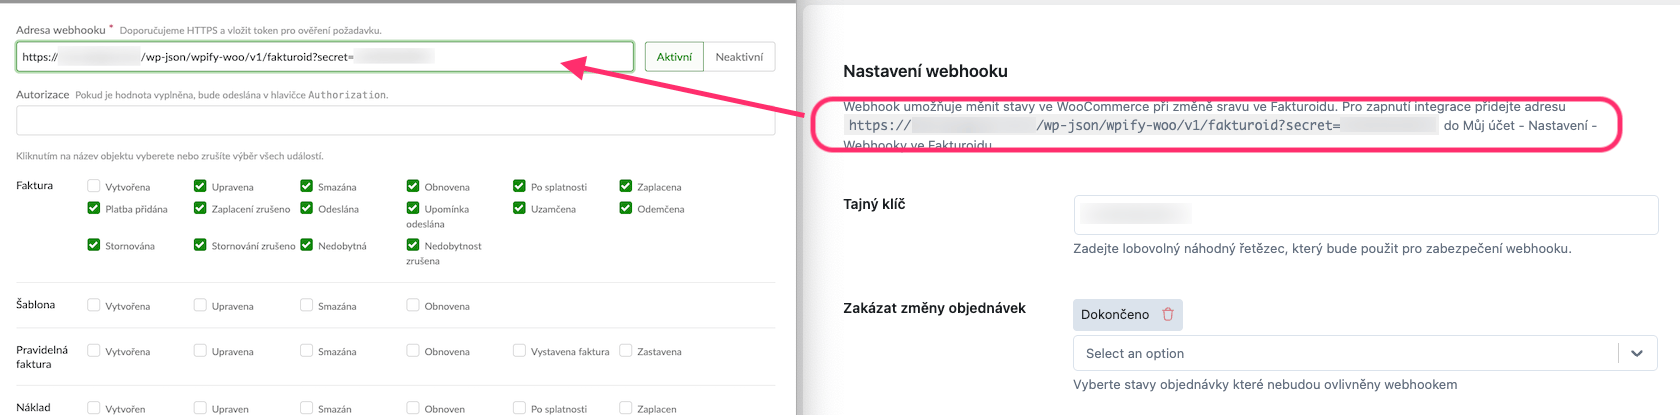
Task: Uncheck Faktura Odemčena event
Action: 626,208
